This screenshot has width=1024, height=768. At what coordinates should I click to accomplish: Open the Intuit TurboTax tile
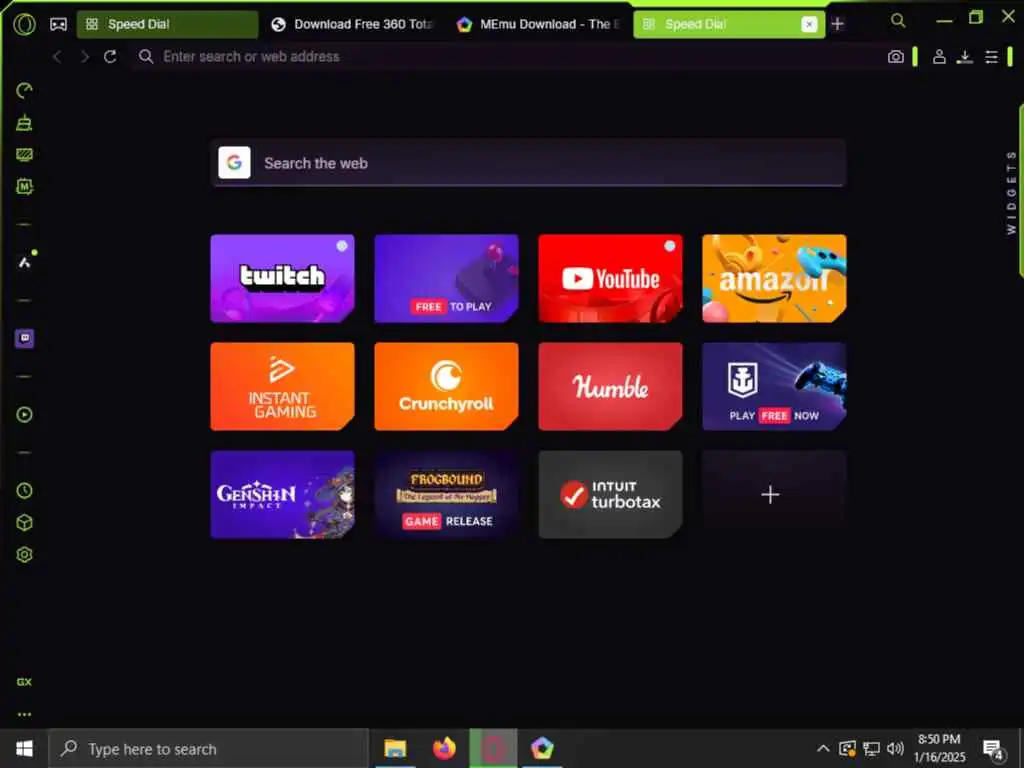click(610, 494)
